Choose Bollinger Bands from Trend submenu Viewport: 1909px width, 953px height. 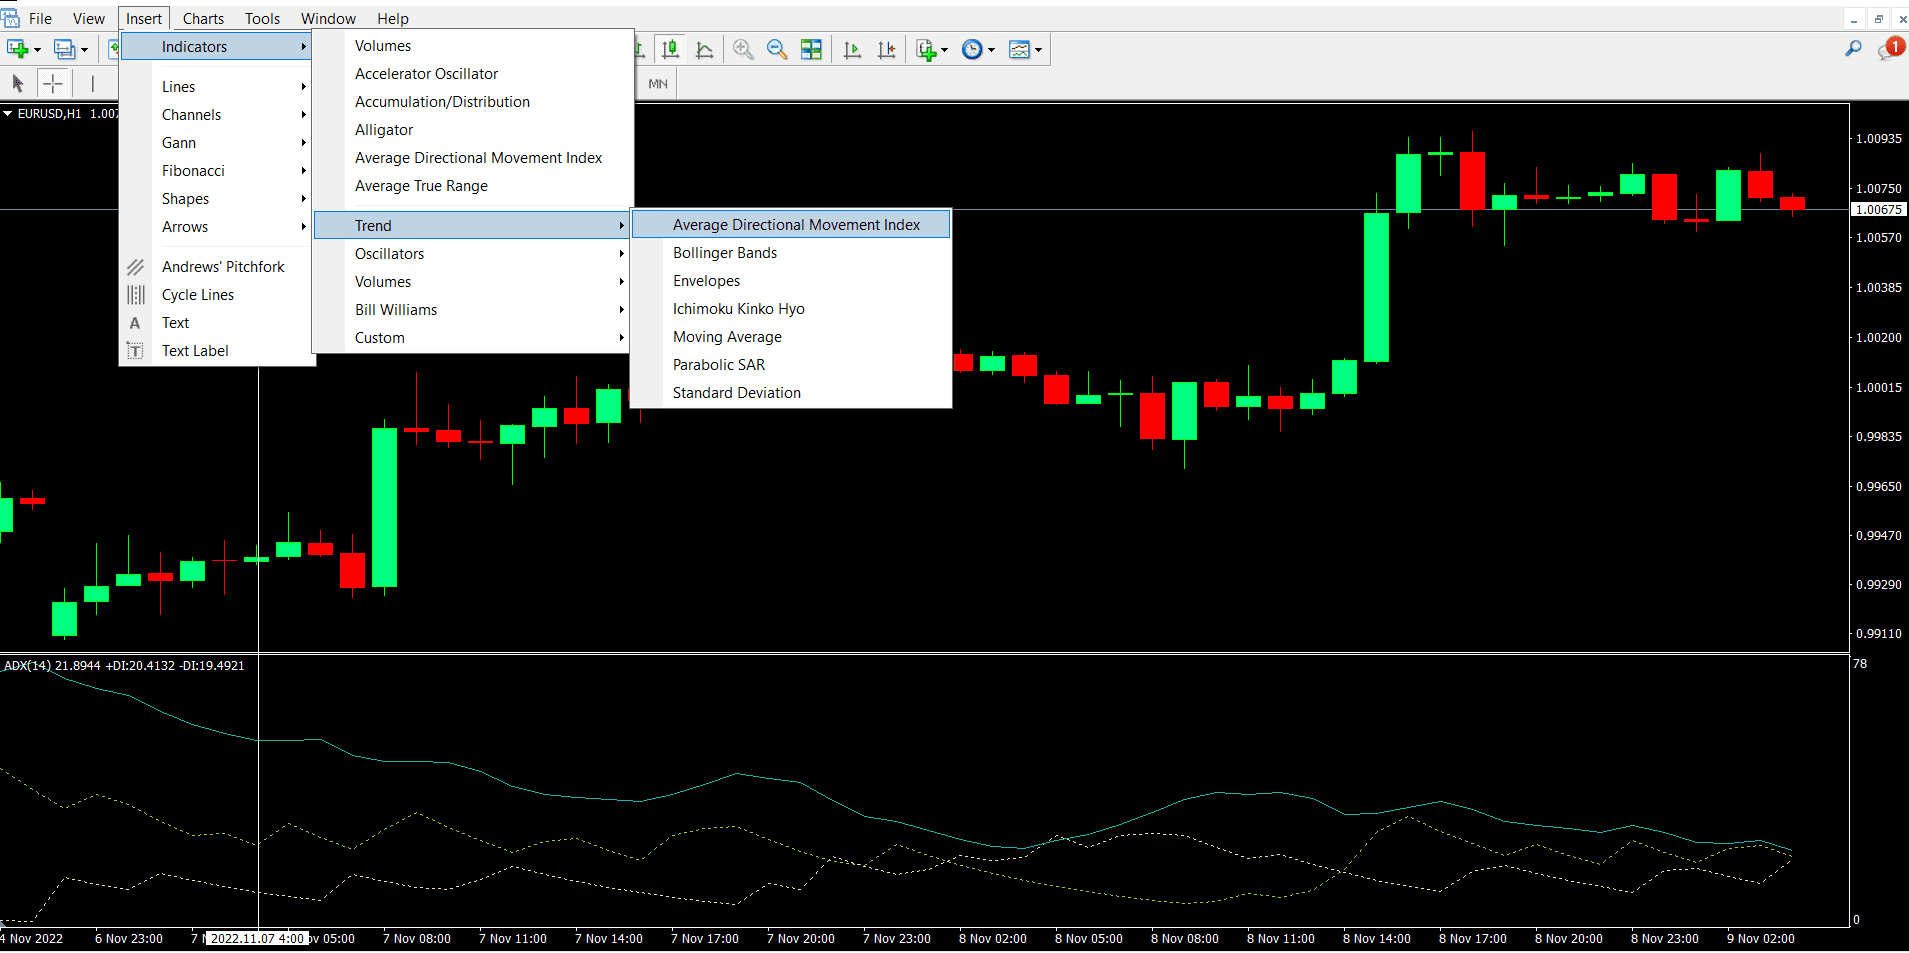[x=791, y=253]
